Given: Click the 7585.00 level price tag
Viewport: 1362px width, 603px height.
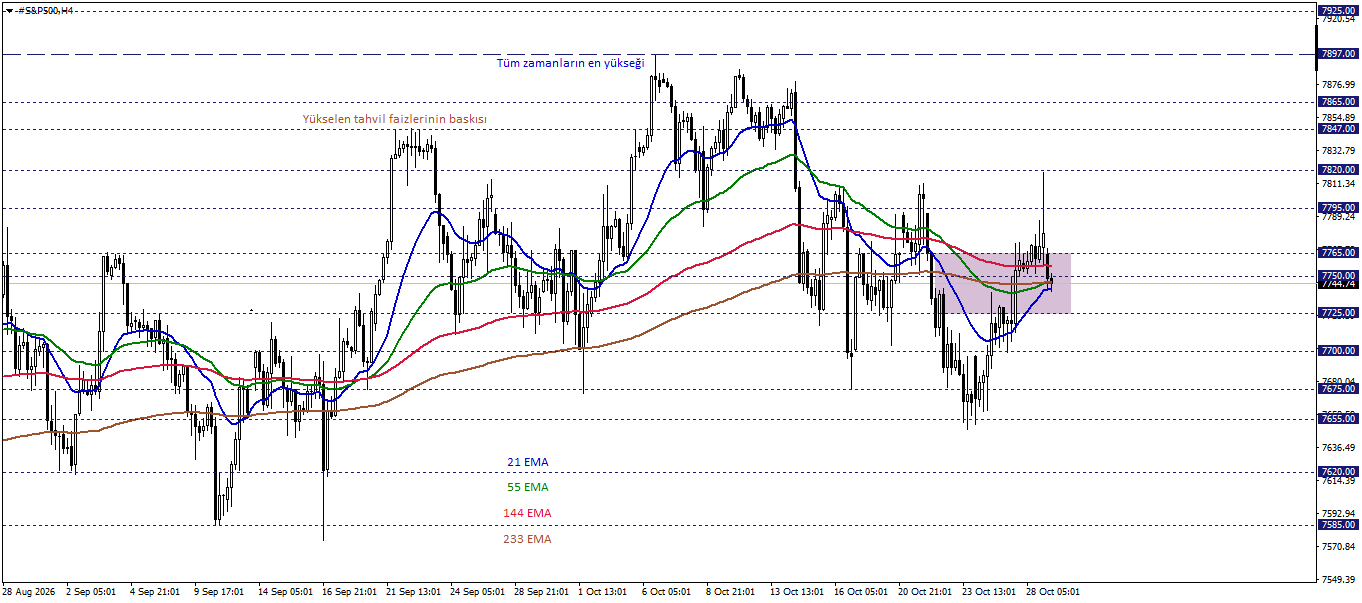Looking at the screenshot, I should (x=1338, y=524).
